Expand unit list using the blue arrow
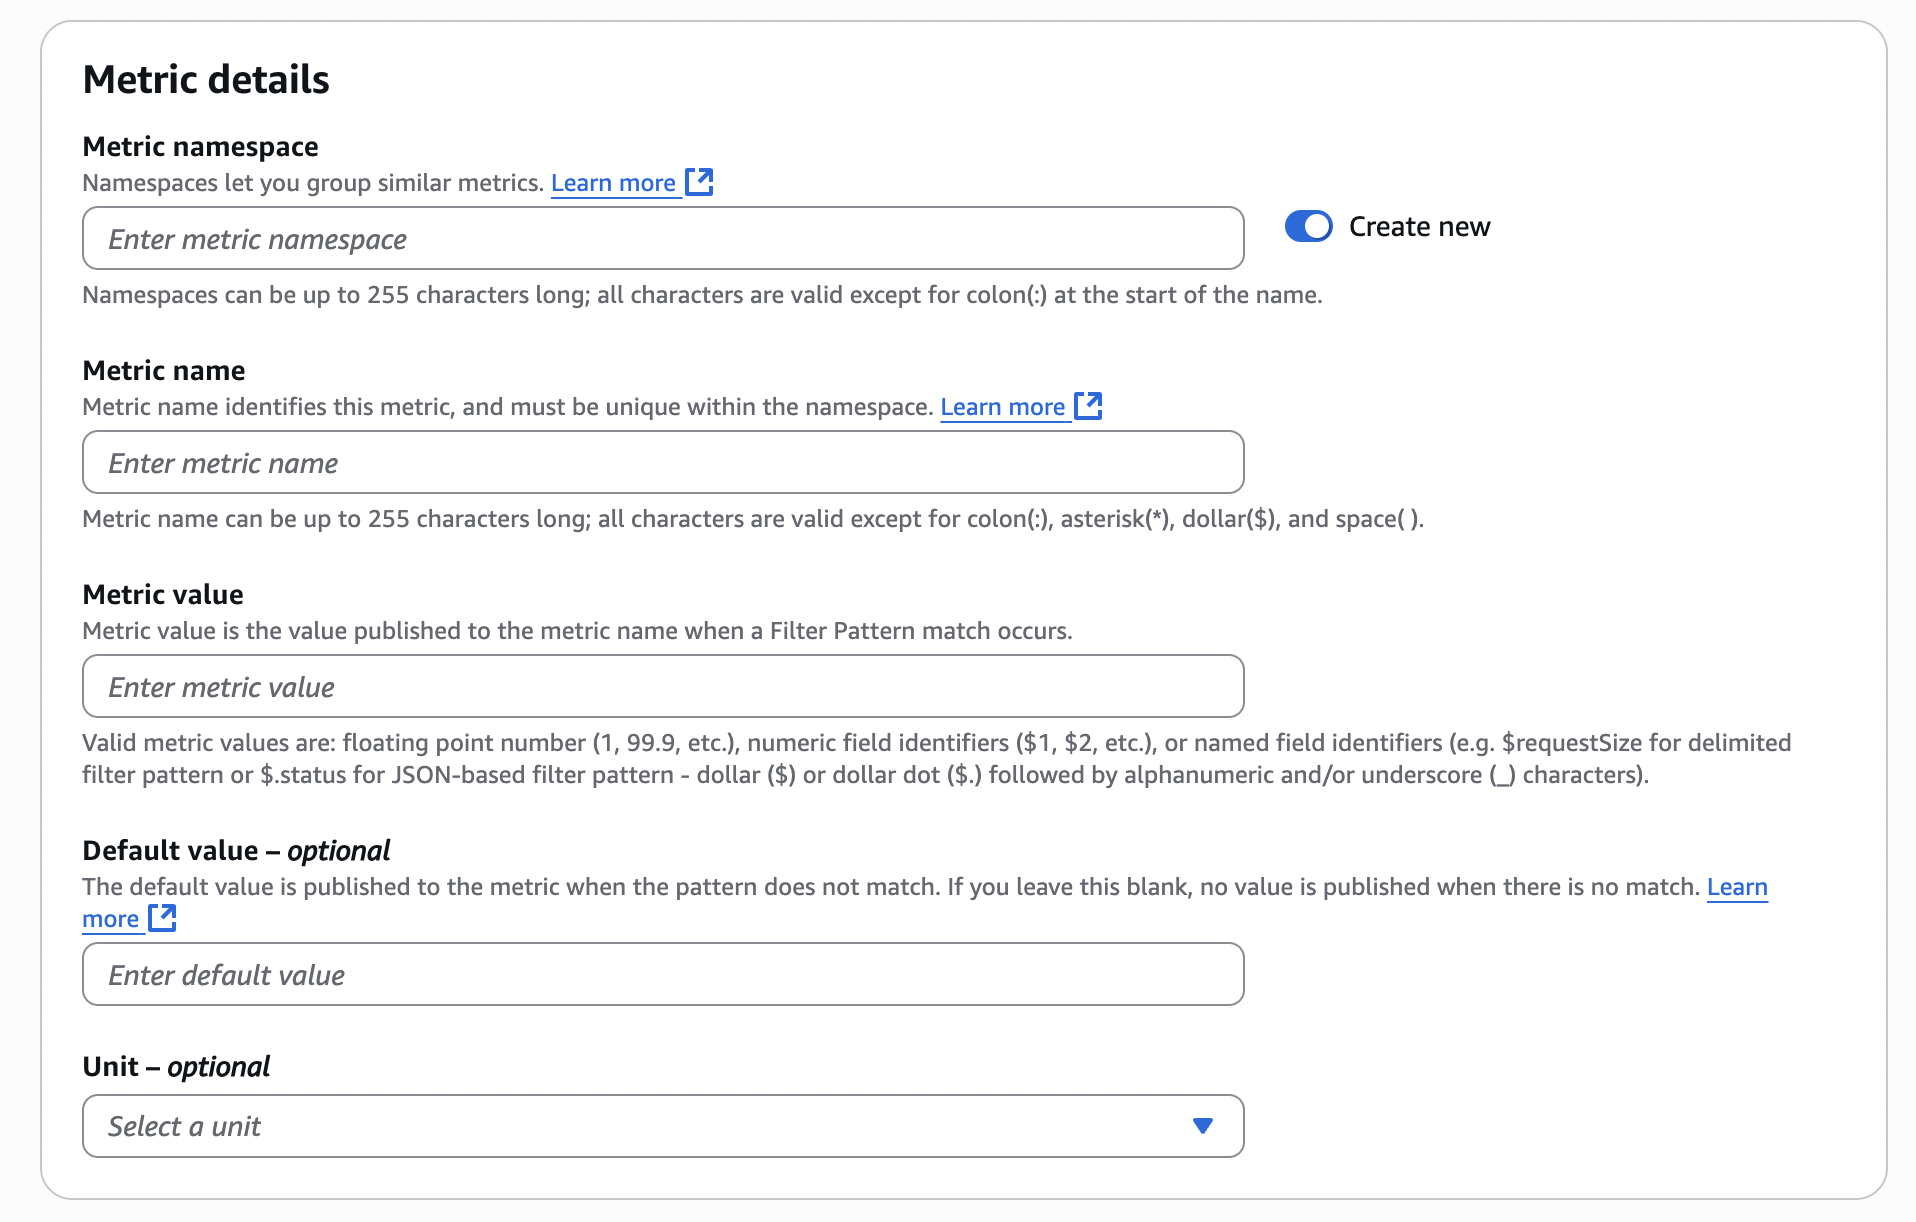Viewport: 1916px width, 1222px height. pos(1203,1127)
